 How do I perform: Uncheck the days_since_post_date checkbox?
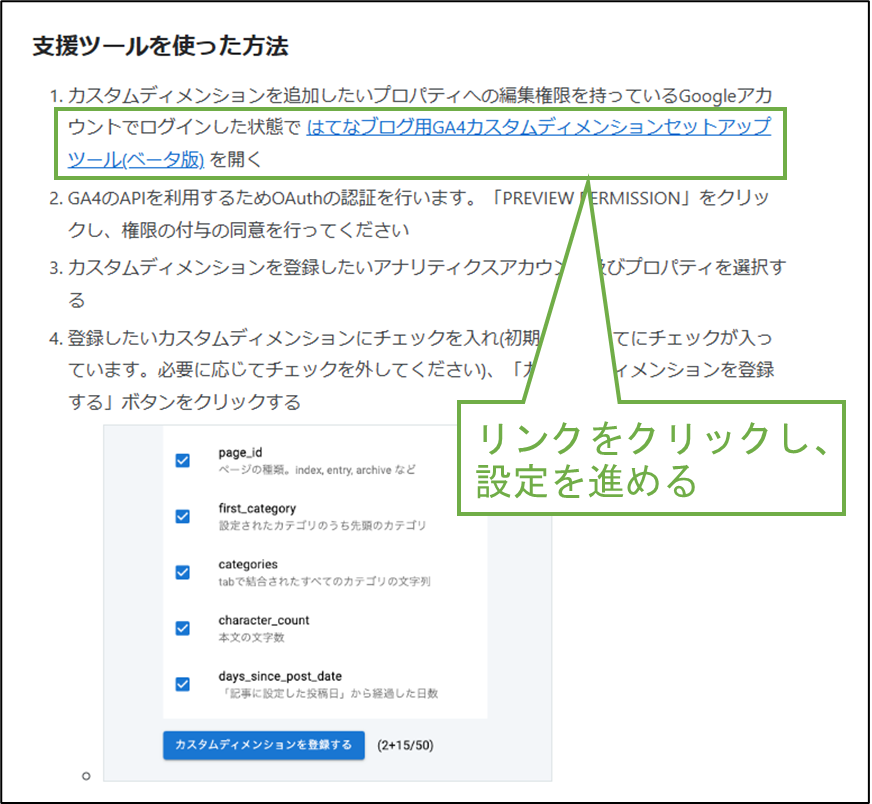click(182, 684)
